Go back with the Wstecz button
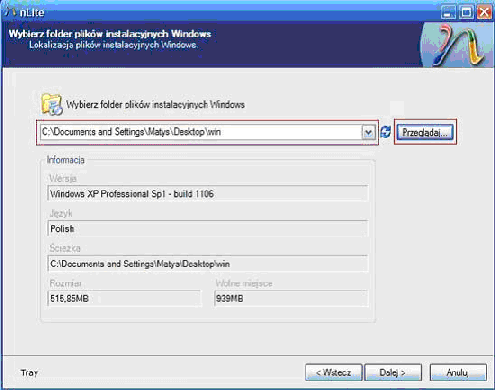This screenshot has height=390, width=495. coord(333,372)
